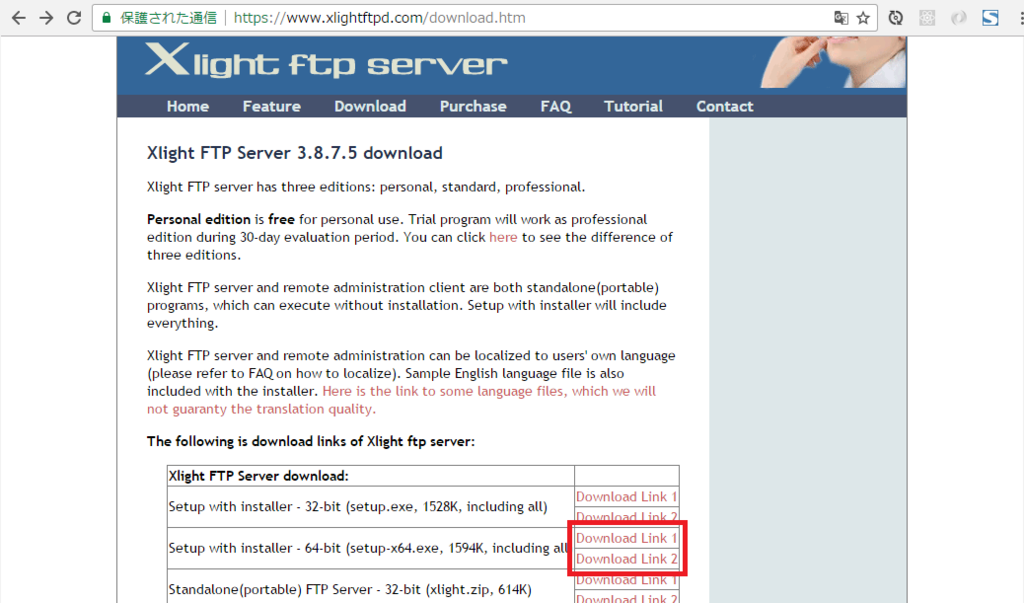
Task: Click the 'Xlight FTP Server 3.8.7.5 download' heading
Action: (x=295, y=153)
